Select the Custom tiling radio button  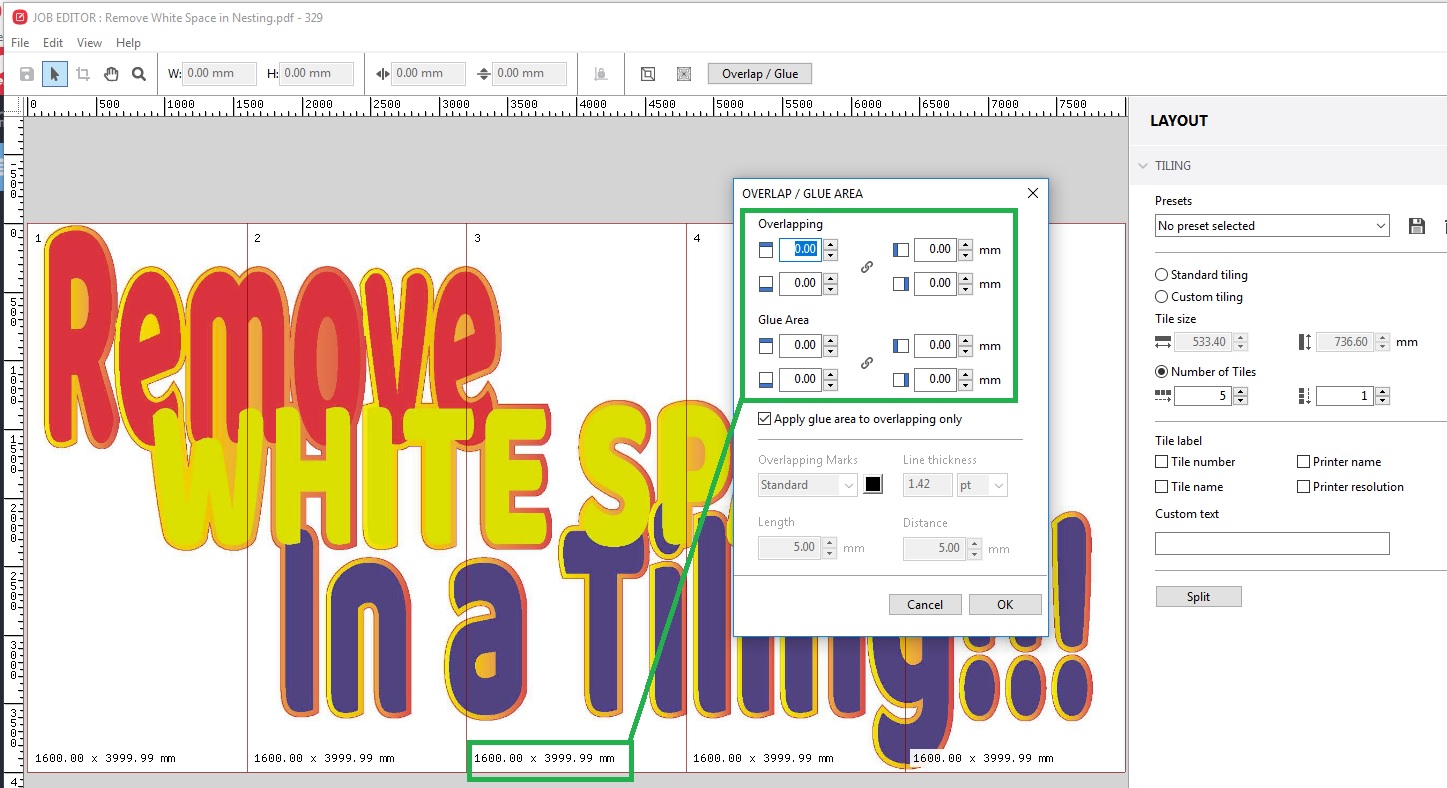[1161, 296]
